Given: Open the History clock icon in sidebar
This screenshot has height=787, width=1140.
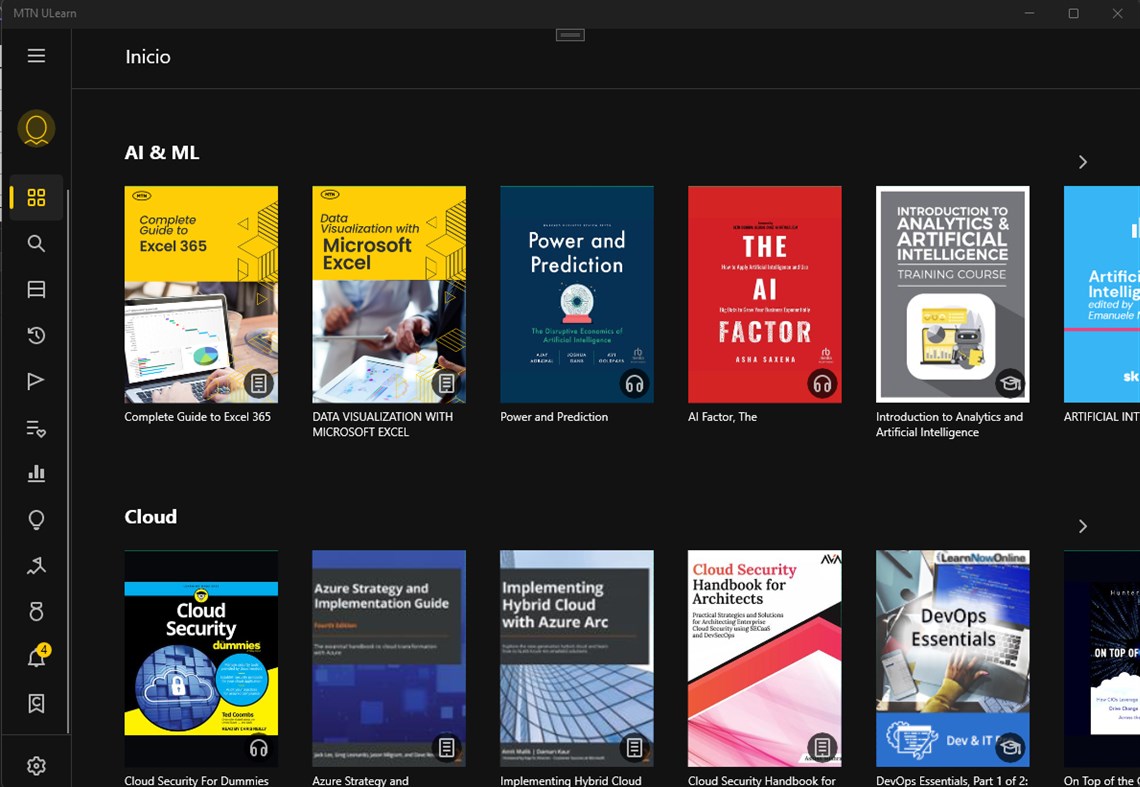Looking at the screenshot, I should [x=36, y=335].
